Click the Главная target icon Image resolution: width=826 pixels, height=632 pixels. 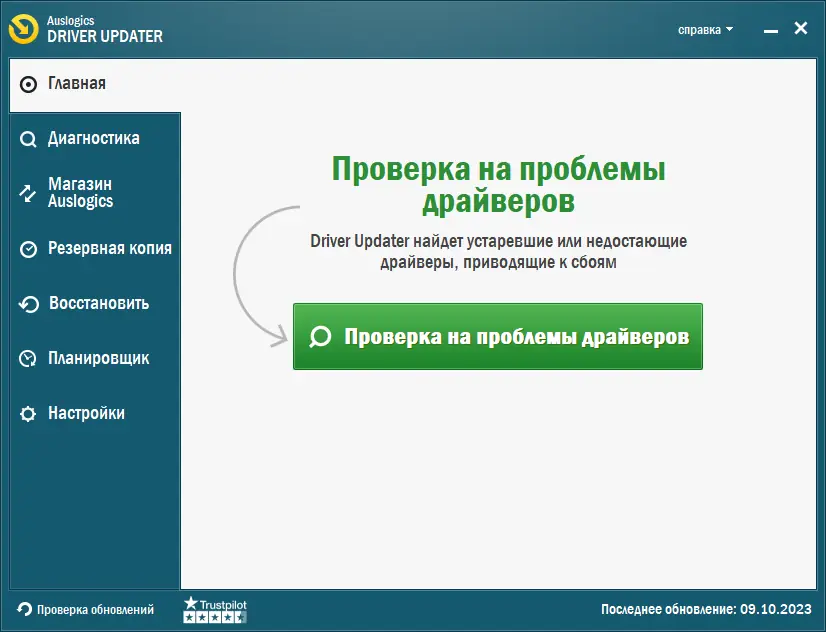pos(28,84)
